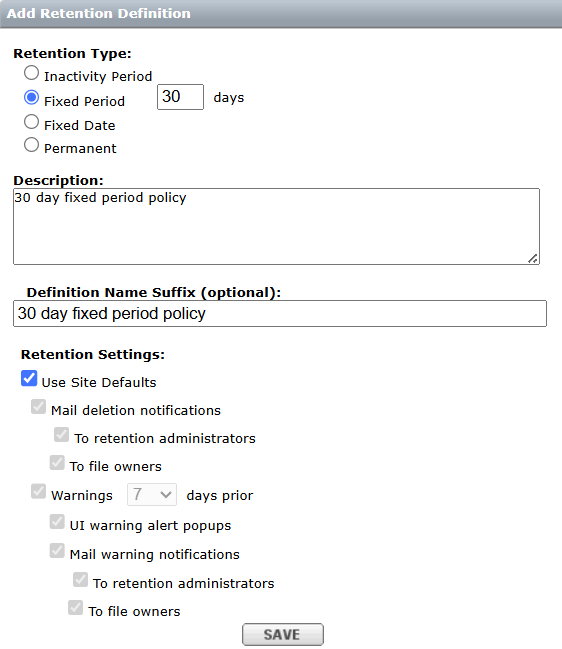The width and height of the screenshot is (562, 649).
Task: Select the Inactivity Period radio button
Action: [31, 73]
